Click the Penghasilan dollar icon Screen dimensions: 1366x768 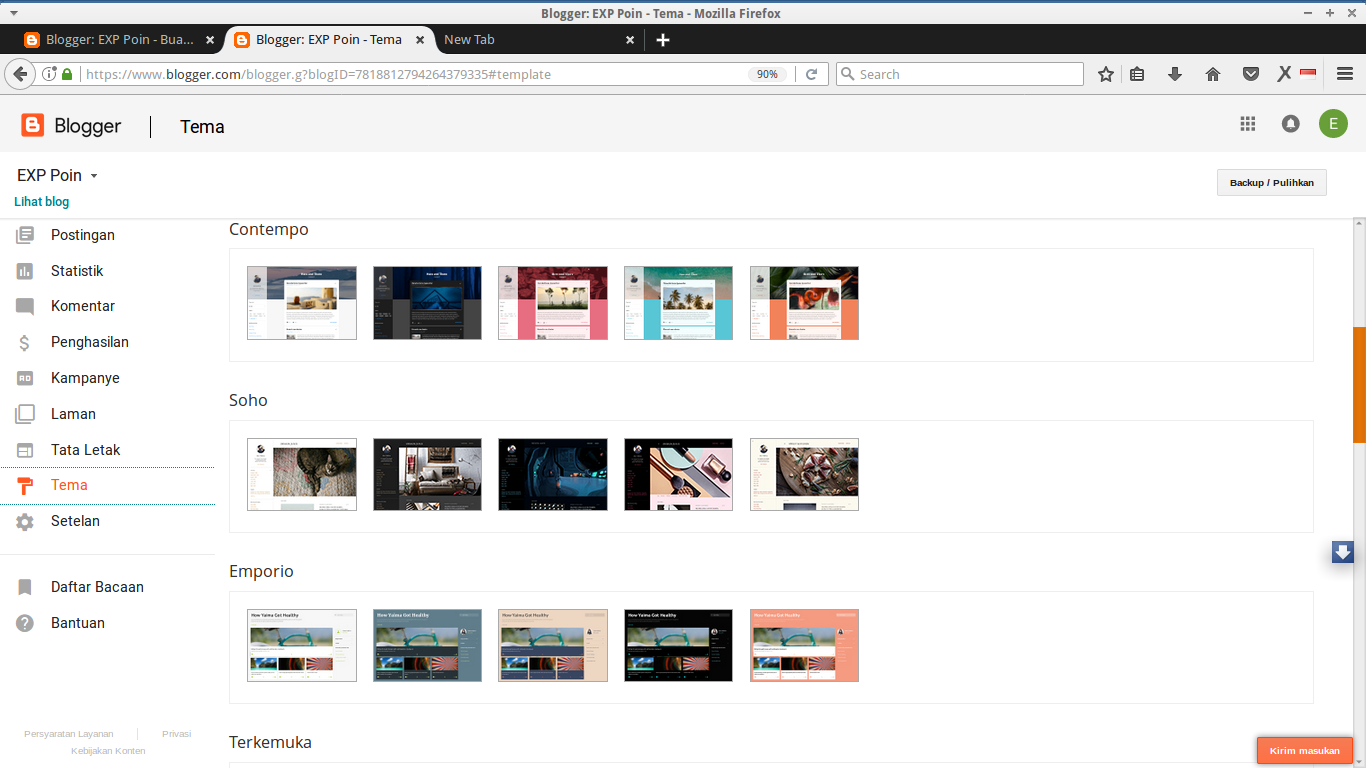pyautogui.click(x=25, y=343)
